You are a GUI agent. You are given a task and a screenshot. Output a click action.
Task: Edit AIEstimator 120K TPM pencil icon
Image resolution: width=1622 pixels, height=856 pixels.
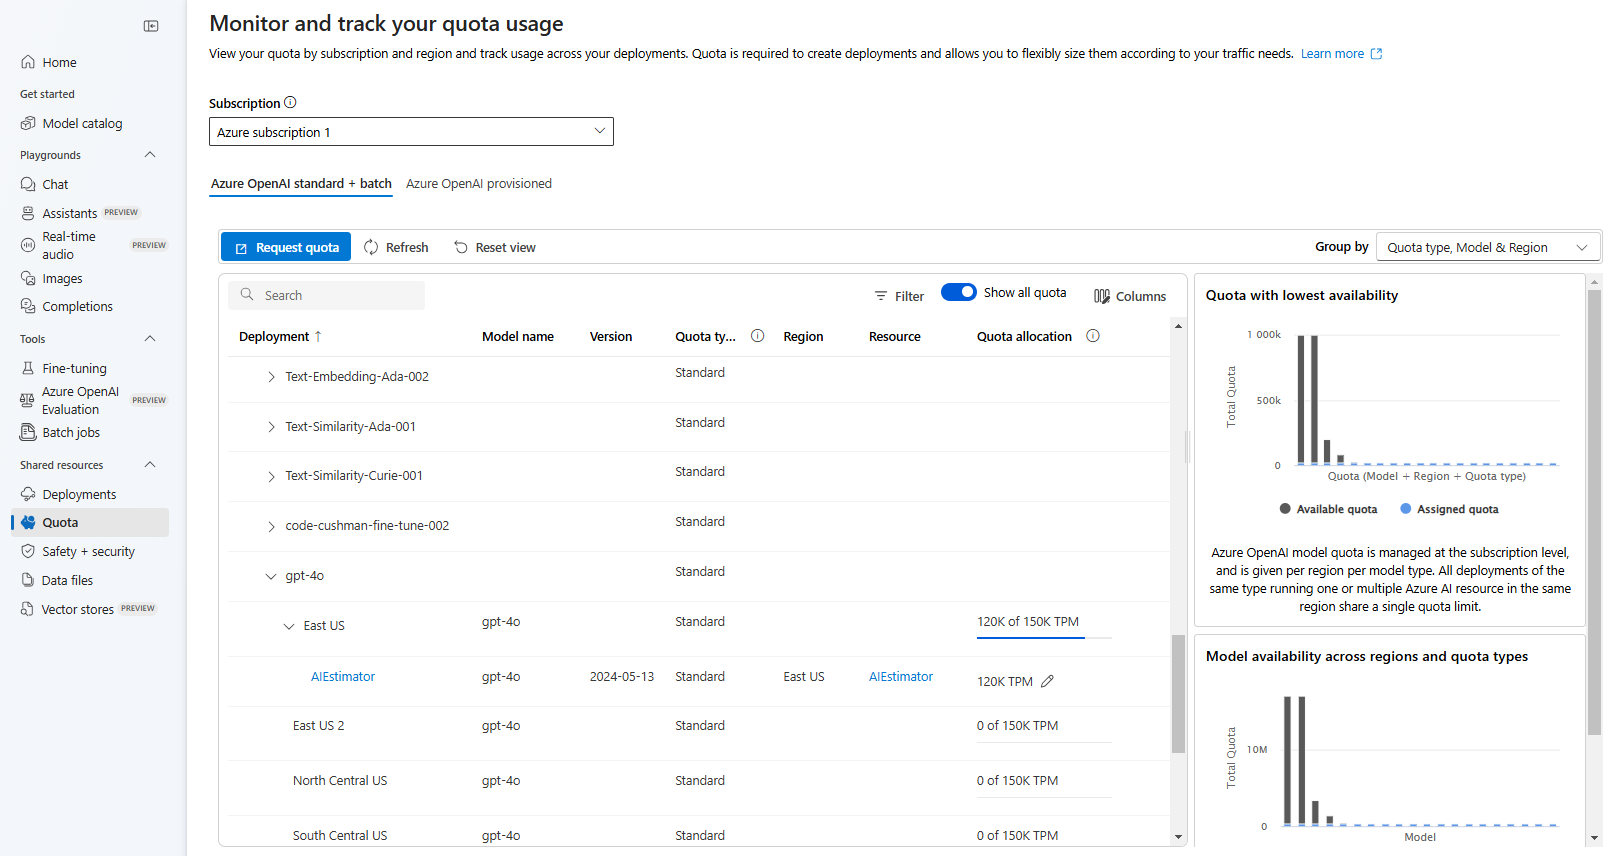point(1047,681)
